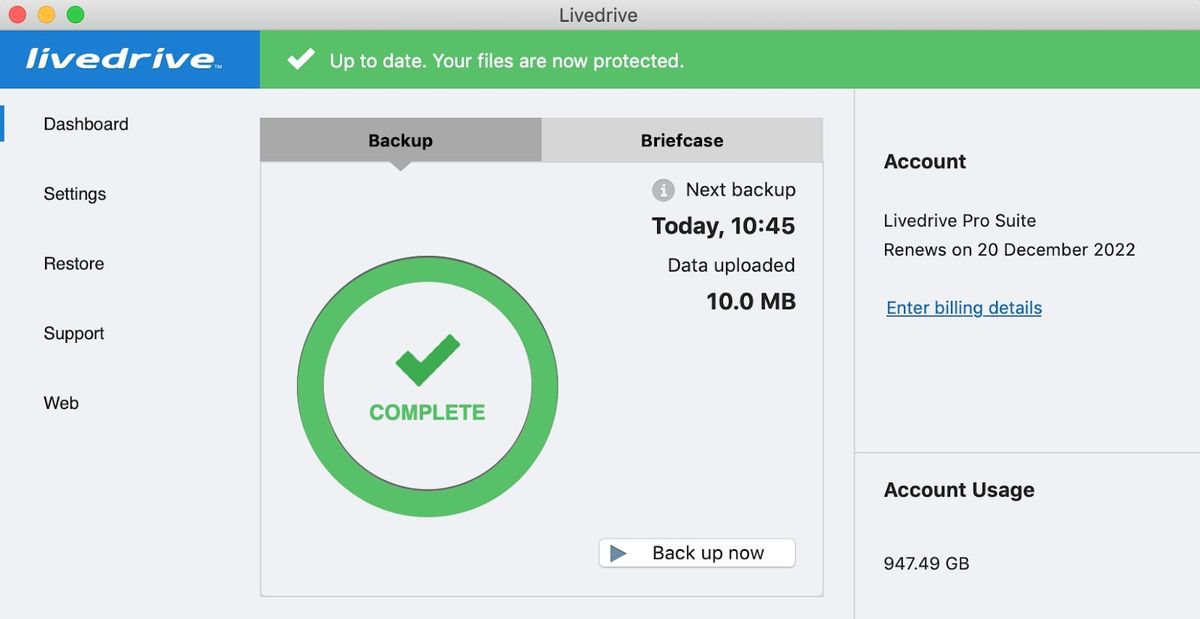Viewport: 1200px width, 619px height.
Task: Open Enter billing details link
Action: coord(963,308)
